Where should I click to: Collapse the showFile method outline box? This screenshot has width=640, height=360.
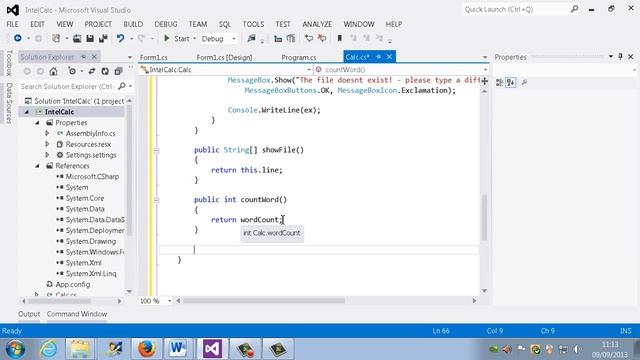[156, 150]
